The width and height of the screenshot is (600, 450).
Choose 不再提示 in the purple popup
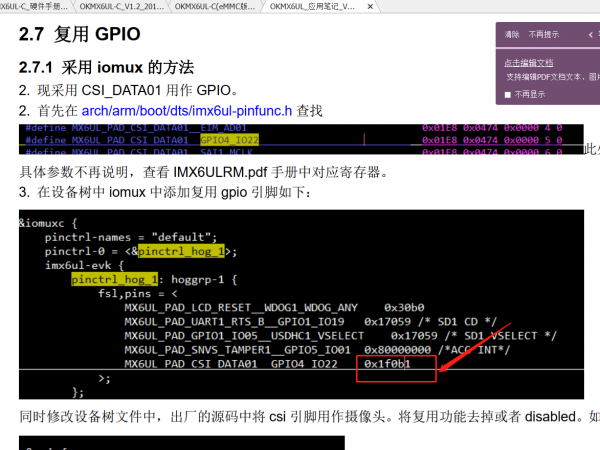[542, 34]
